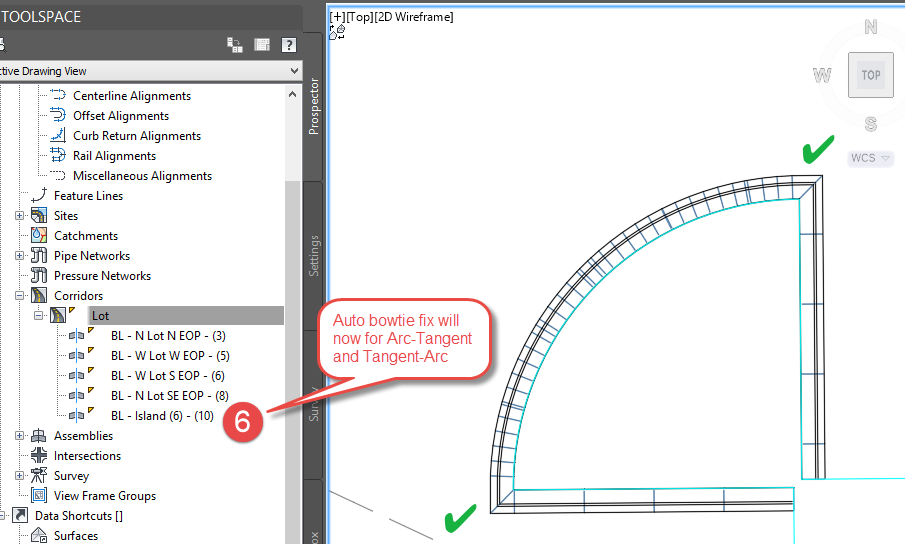Image resolution: width=905 pixels, height=544 pixels.
Task: Click the Sites node icon
Action: (x=39, y=215)
